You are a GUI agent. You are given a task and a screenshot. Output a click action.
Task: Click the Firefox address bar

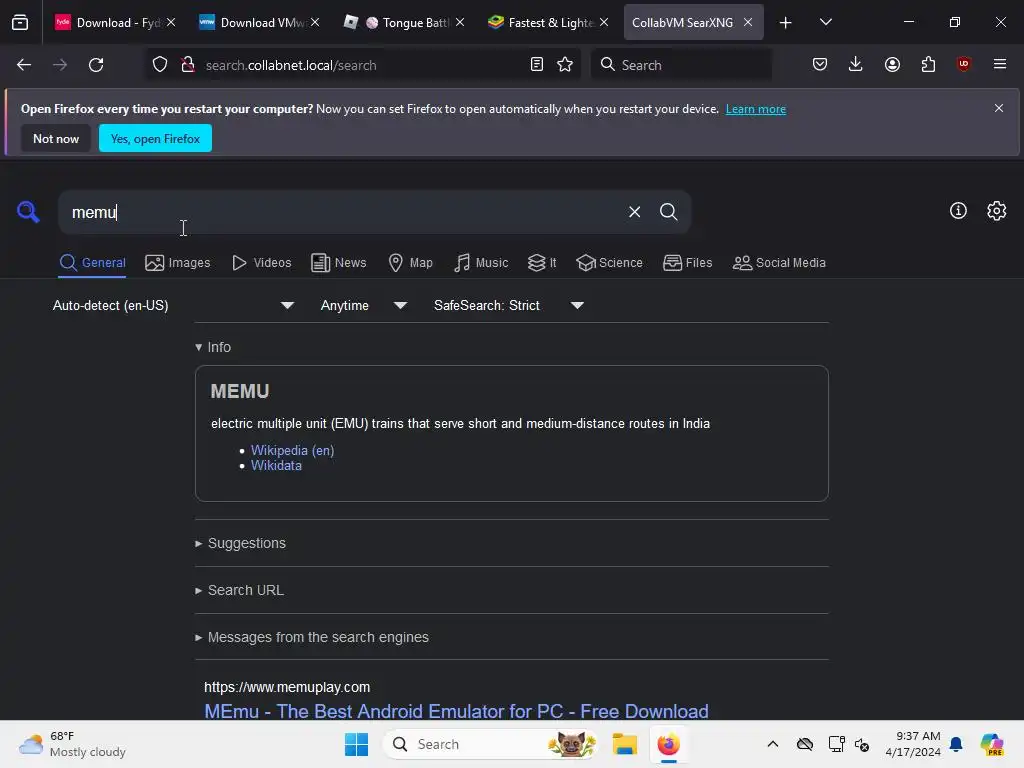(362, 65)
